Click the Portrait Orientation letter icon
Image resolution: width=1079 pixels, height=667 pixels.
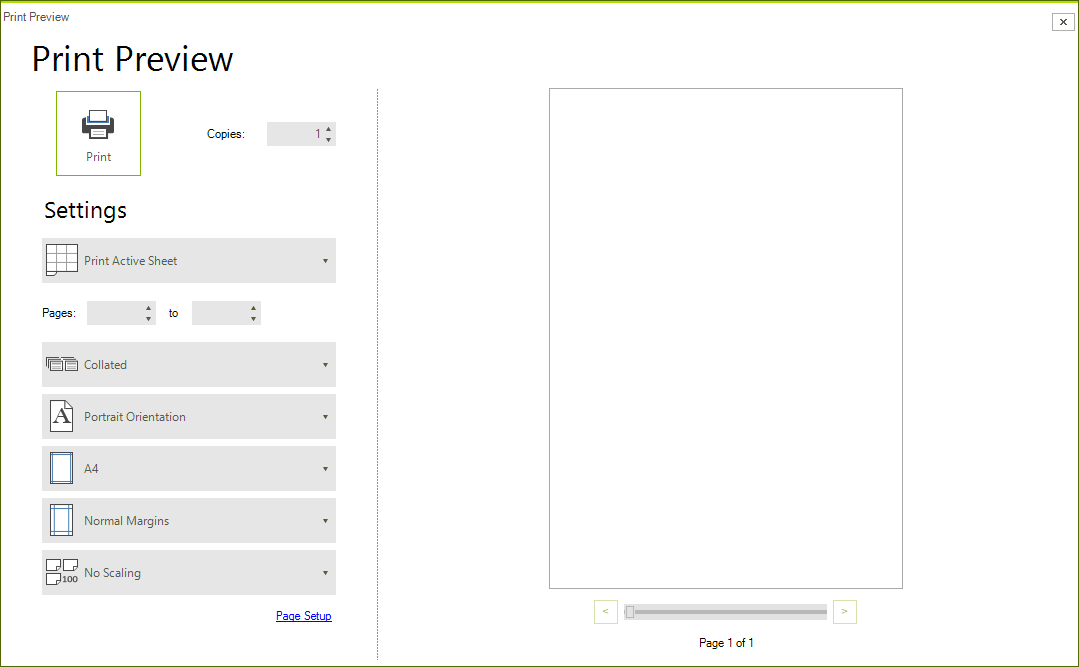tap(61, 416)
